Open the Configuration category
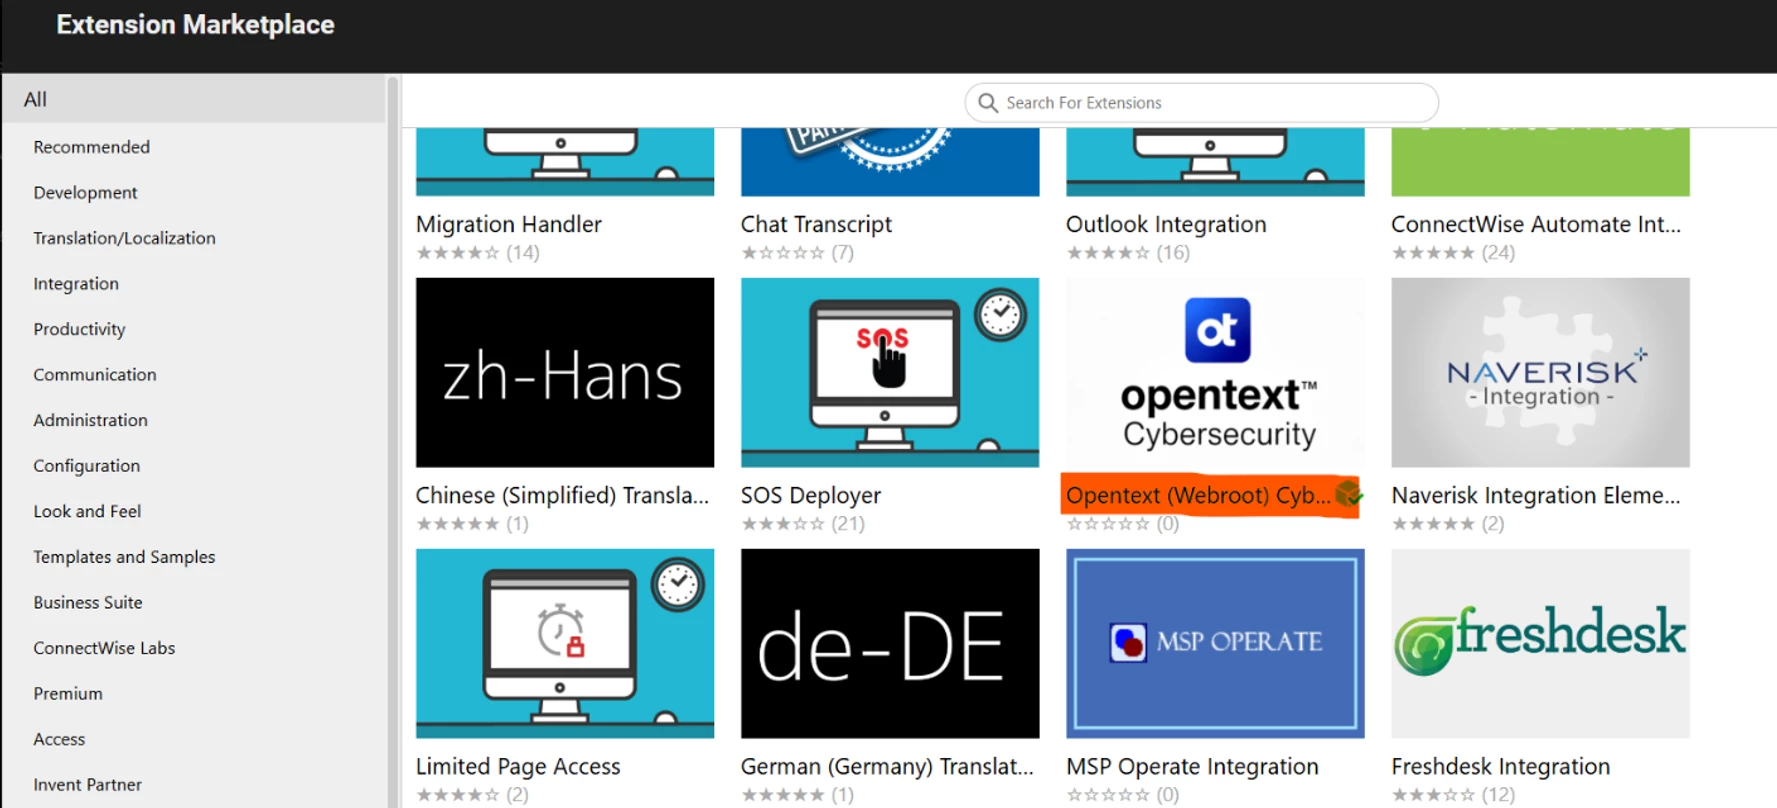 [86, 466]
